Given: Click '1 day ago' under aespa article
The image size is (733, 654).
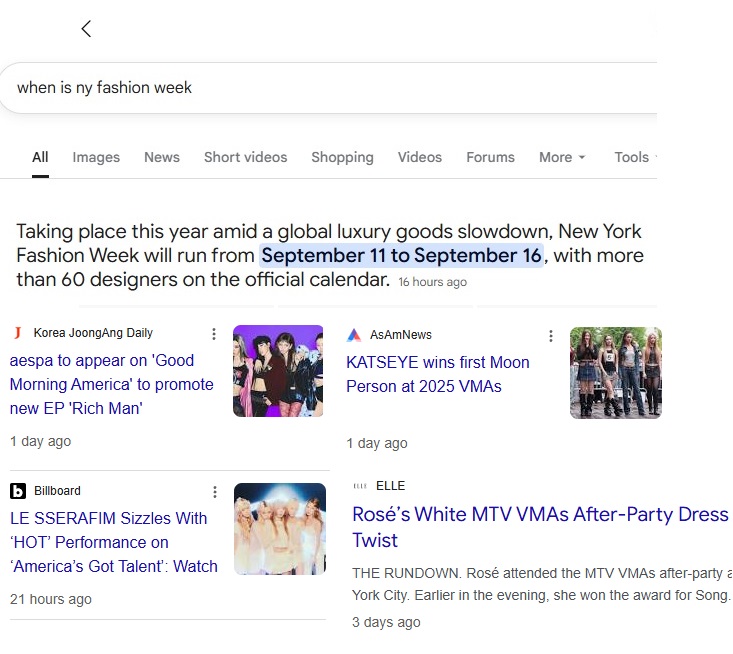Looking at the screenshot, I should [41, 441].
